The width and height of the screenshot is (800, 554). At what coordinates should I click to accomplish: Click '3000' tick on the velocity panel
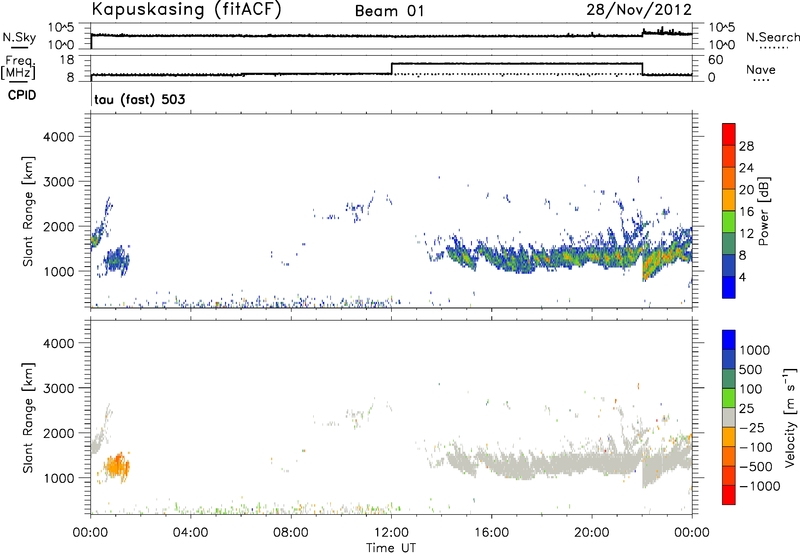click(59, 388)
